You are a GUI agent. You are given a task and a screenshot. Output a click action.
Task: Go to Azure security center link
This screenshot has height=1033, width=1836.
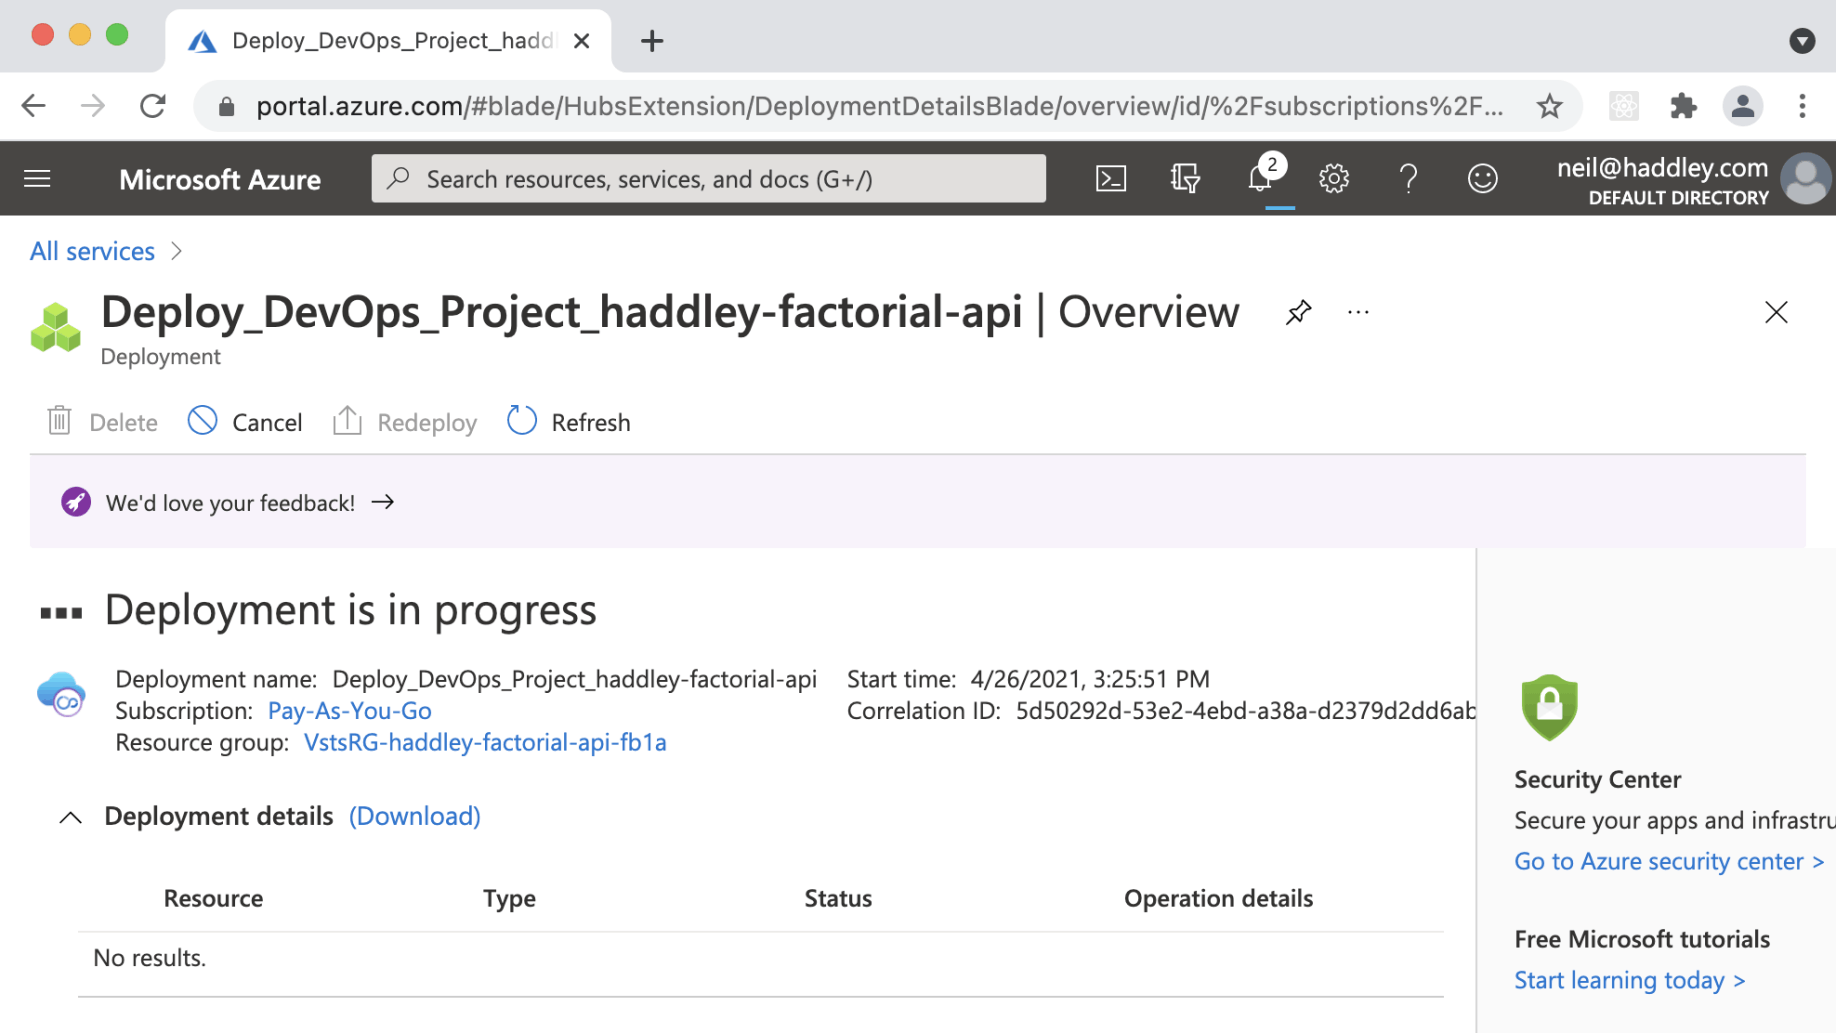(x=1668, y=862)
